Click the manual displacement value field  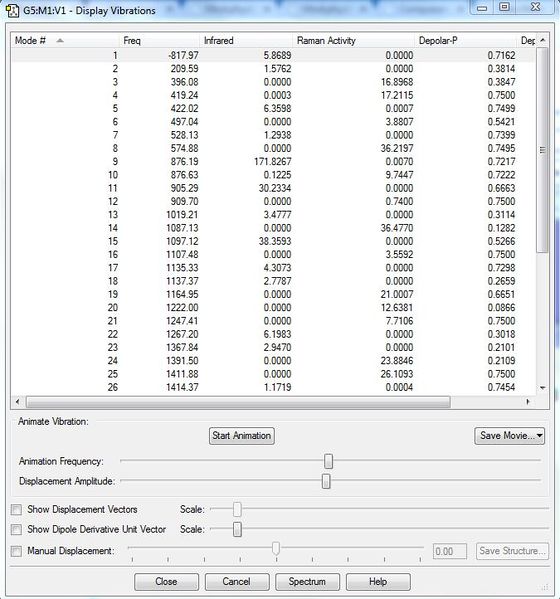coord(450,551)
